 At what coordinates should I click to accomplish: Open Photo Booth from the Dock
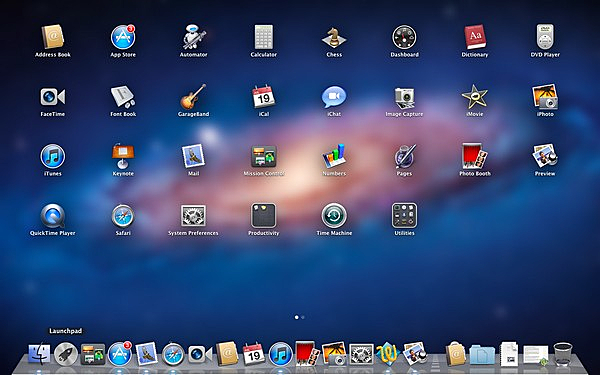tap(308, 354)
